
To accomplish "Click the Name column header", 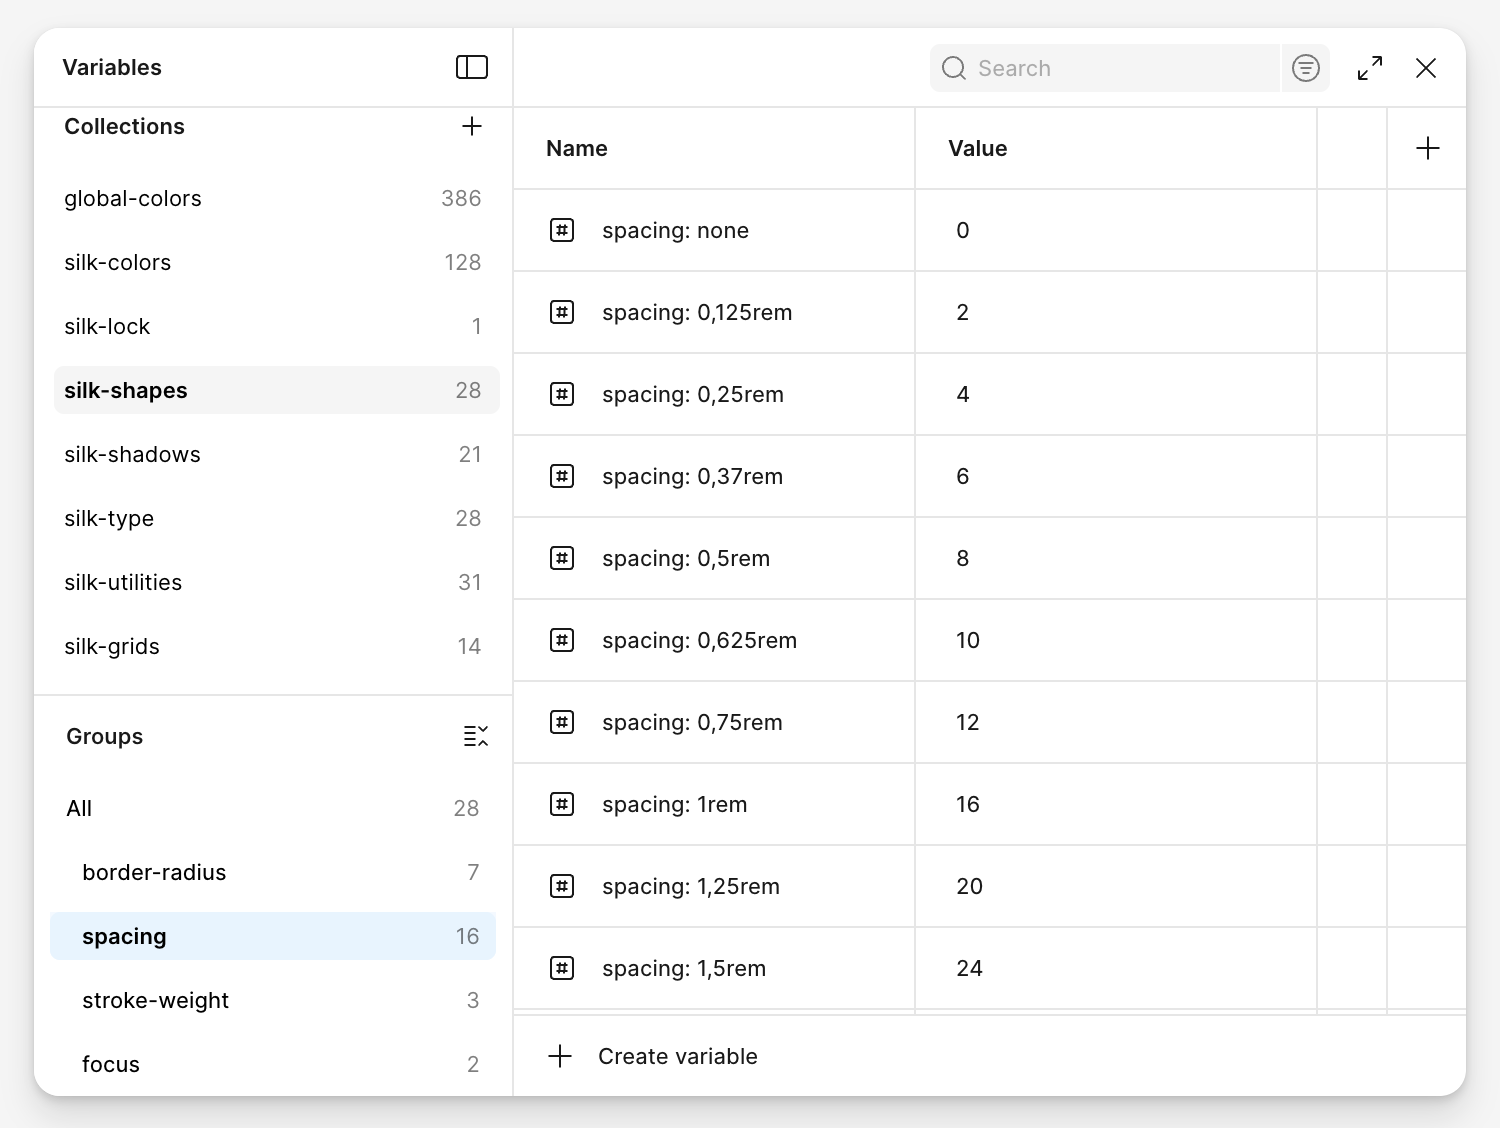I will (x=577, y=149).
